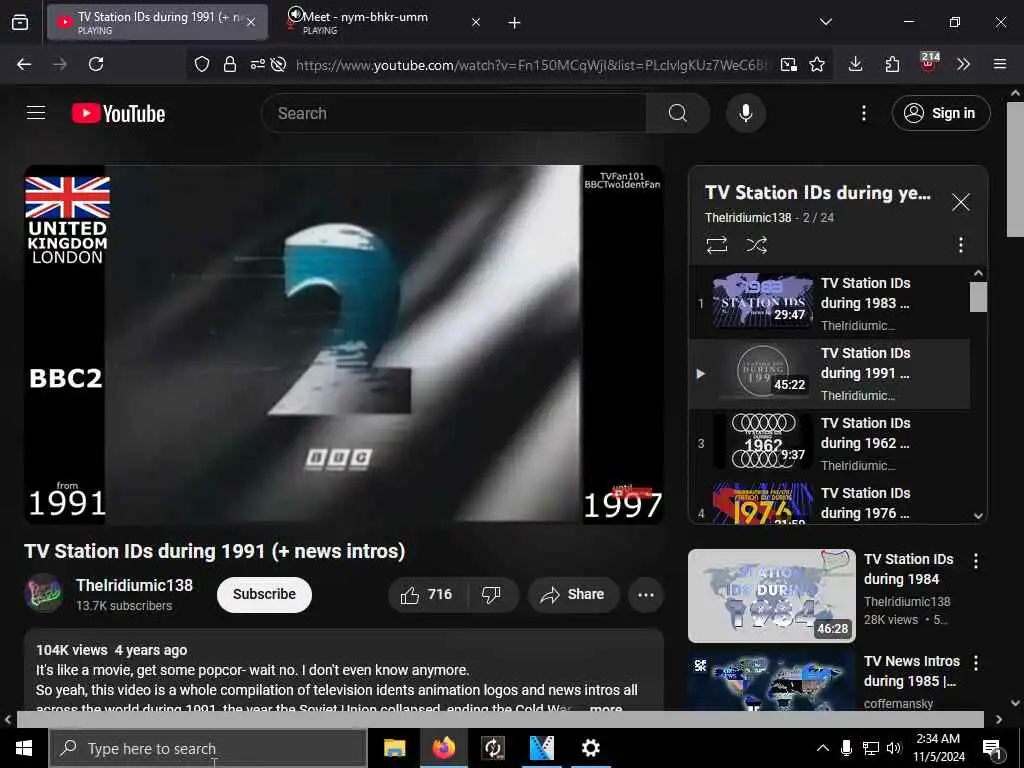Like the video with thumbs up
Image resolution: width=1024 pixels, height=768 pixels.
tap(426, 594)
